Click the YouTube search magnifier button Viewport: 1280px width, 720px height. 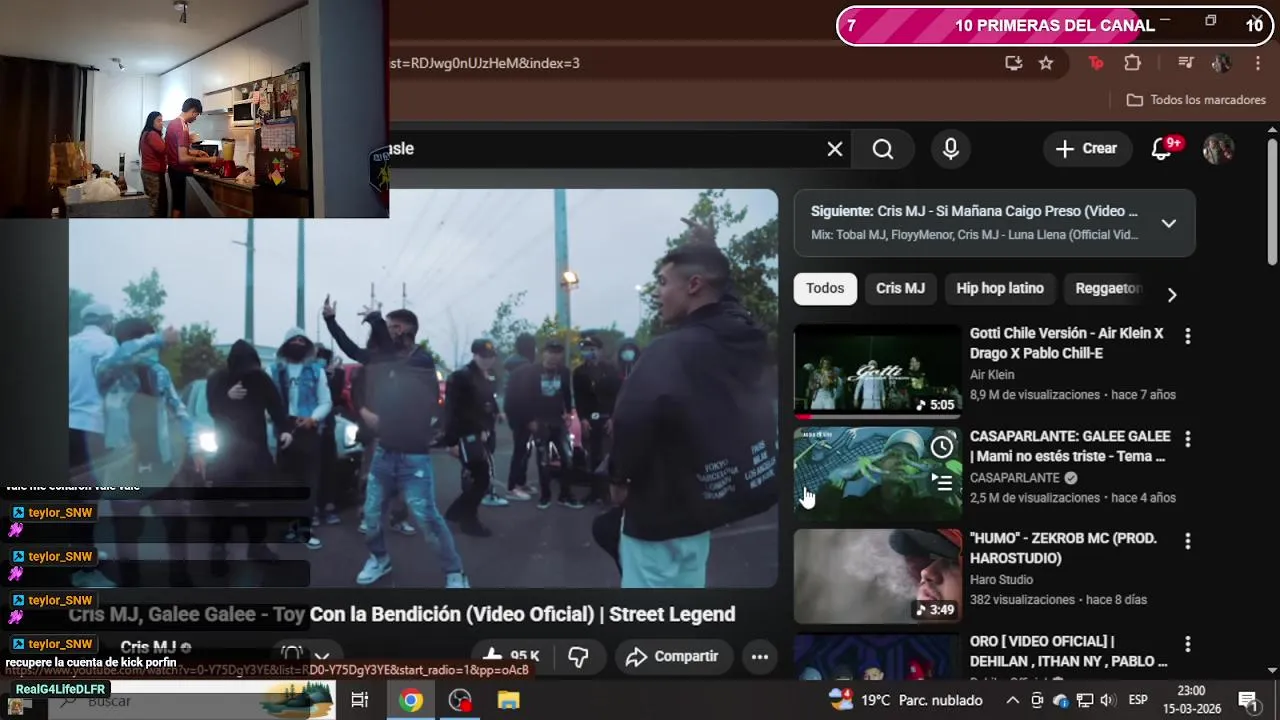pyautogui.click(x=883, y=149)
